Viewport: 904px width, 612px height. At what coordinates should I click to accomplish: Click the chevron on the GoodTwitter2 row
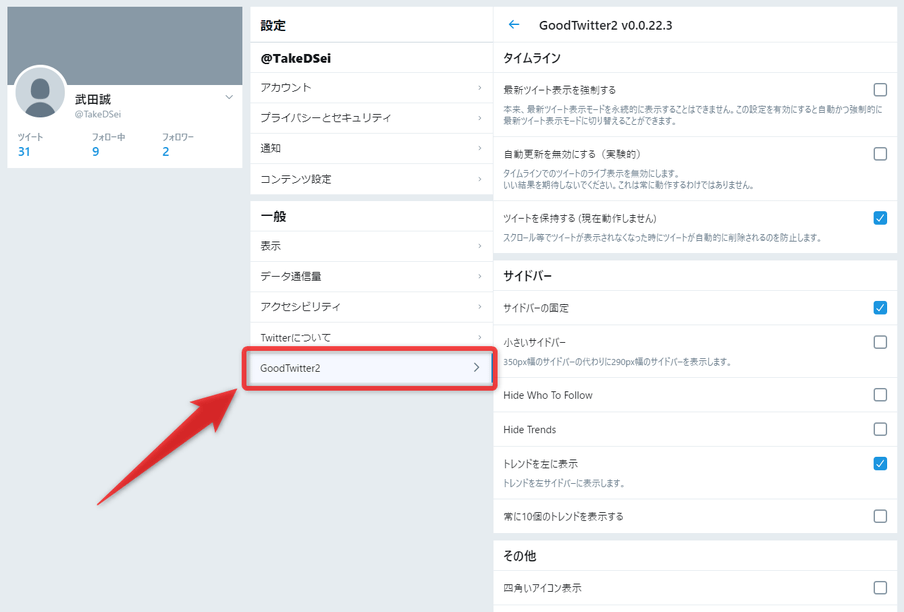pyautogui.click(x=476, y=368)
